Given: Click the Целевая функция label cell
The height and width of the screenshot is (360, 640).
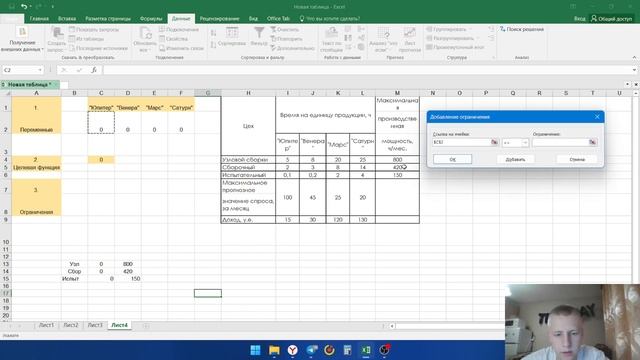Looking at the screenshot, I should pyautogui.click(x=36, y=167).
